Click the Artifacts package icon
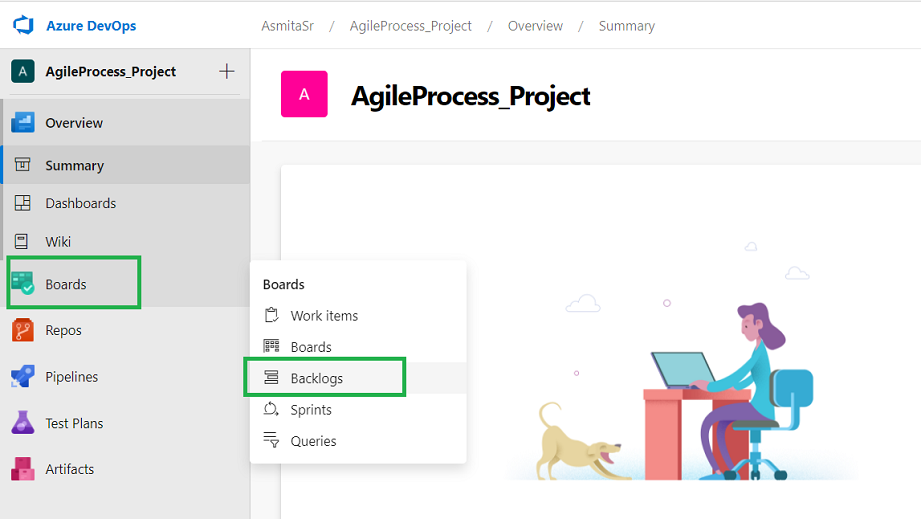 [x=23, y=469]
